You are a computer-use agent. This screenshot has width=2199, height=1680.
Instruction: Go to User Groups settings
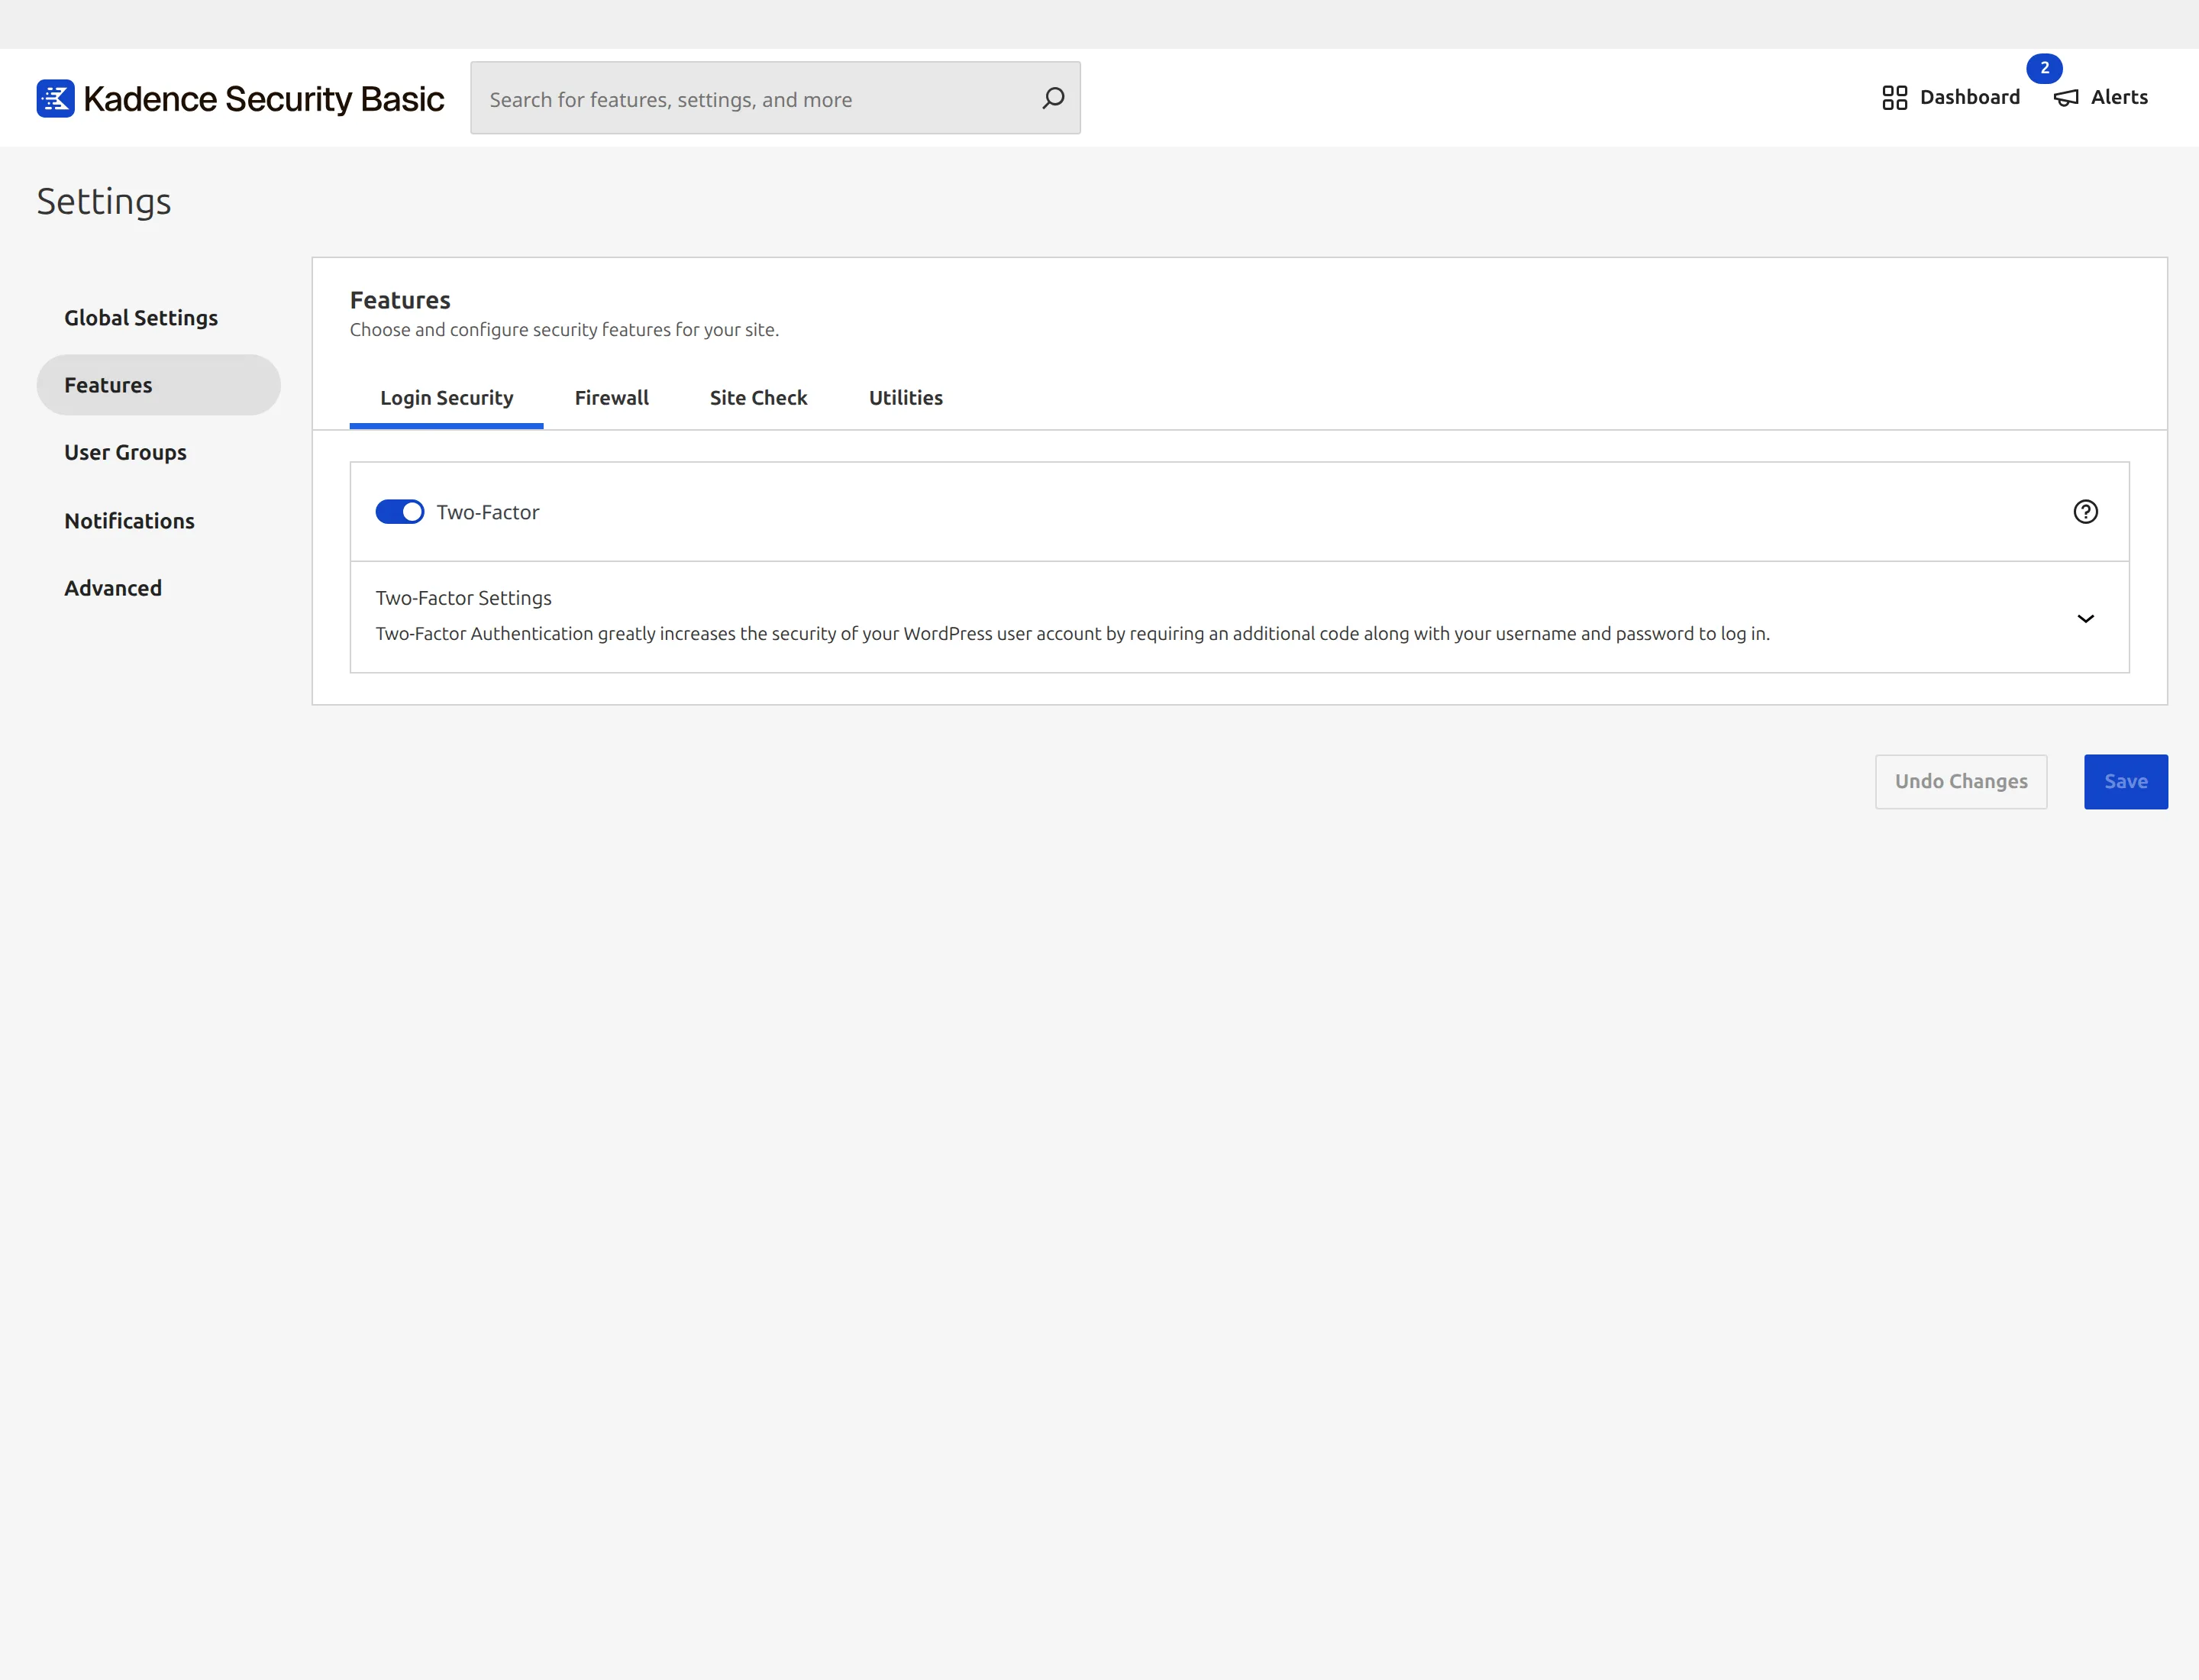125,453
